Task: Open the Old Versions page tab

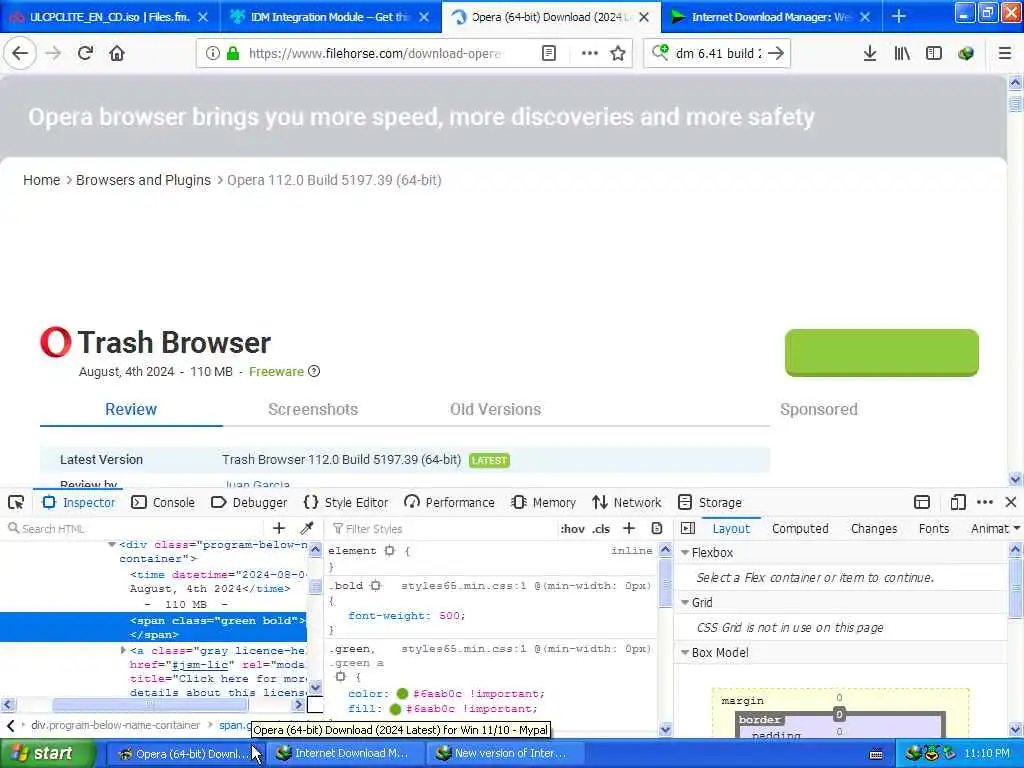Action: (x=495, y=409)
